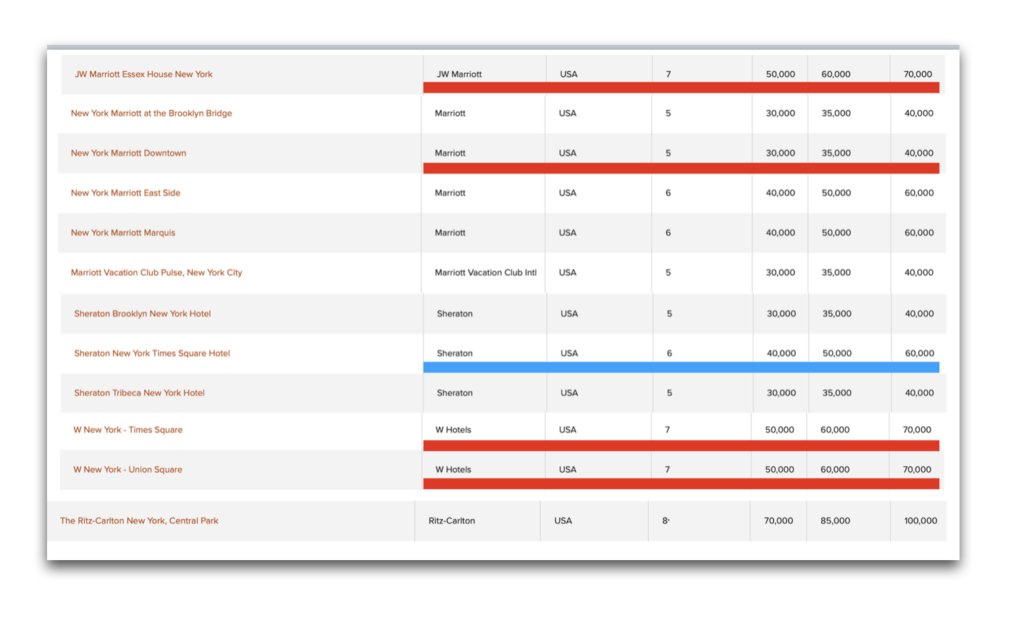Open Marriott Vacation Club Pulse, New York City
Screen dimensions: 1024x618
click(x=156, y=272)
